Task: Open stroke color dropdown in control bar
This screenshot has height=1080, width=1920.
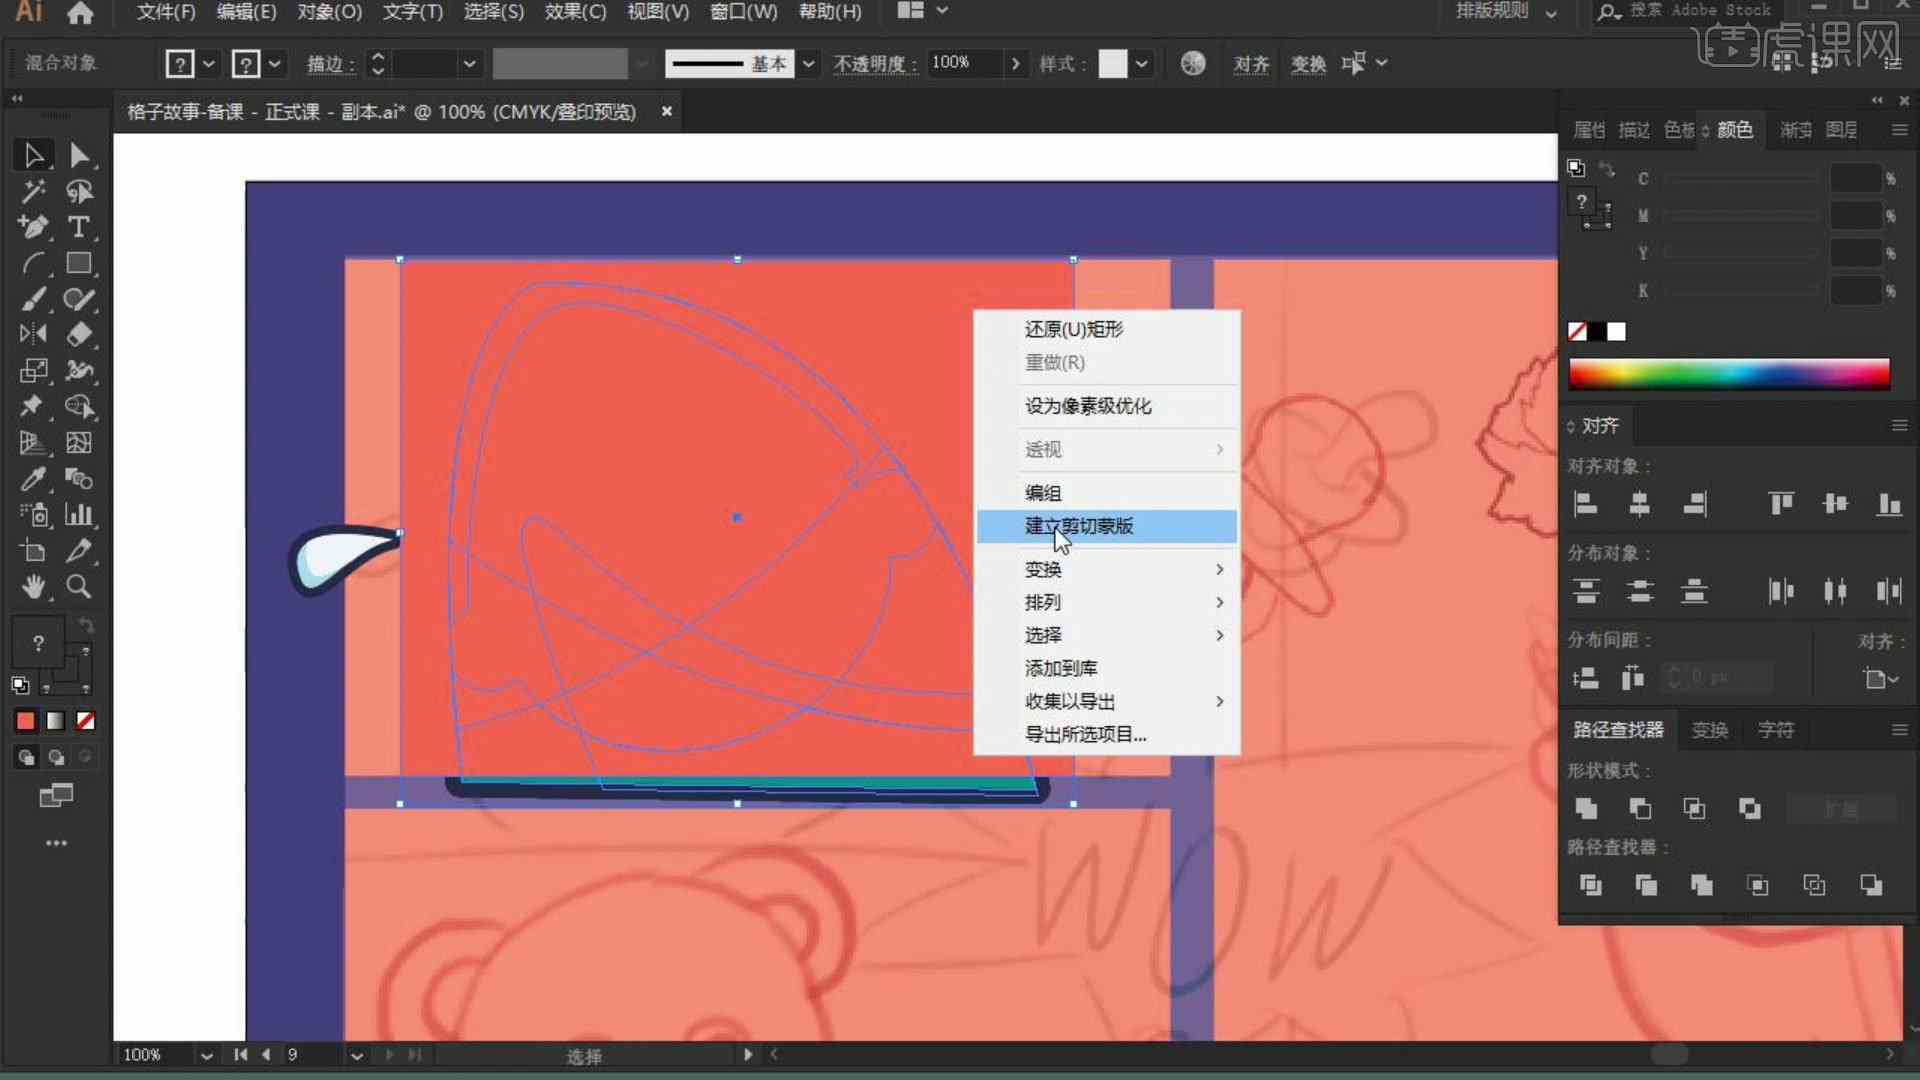Action: pyautogui.click(x=275, y=64)
